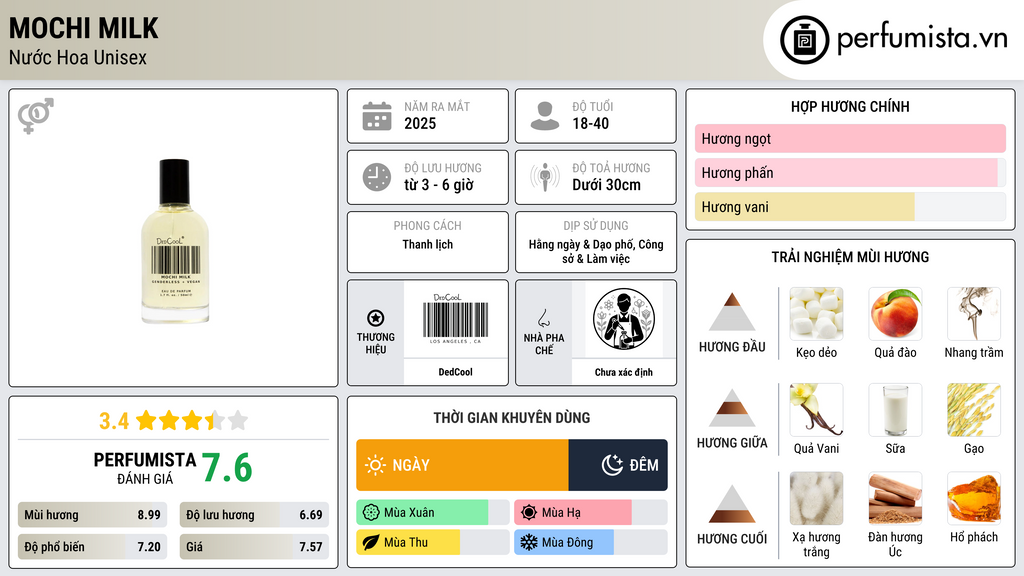
Task: Click the age range value 18-40
Action: 590,123
